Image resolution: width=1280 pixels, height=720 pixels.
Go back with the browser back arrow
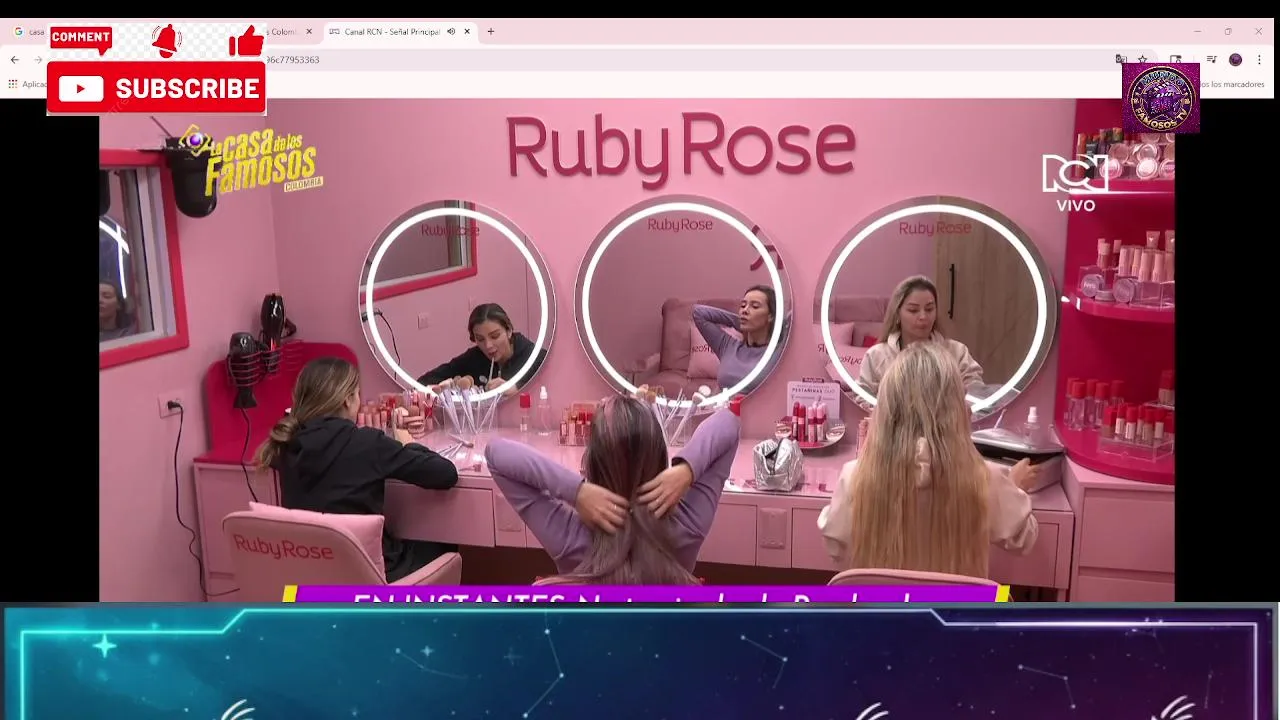14,60
